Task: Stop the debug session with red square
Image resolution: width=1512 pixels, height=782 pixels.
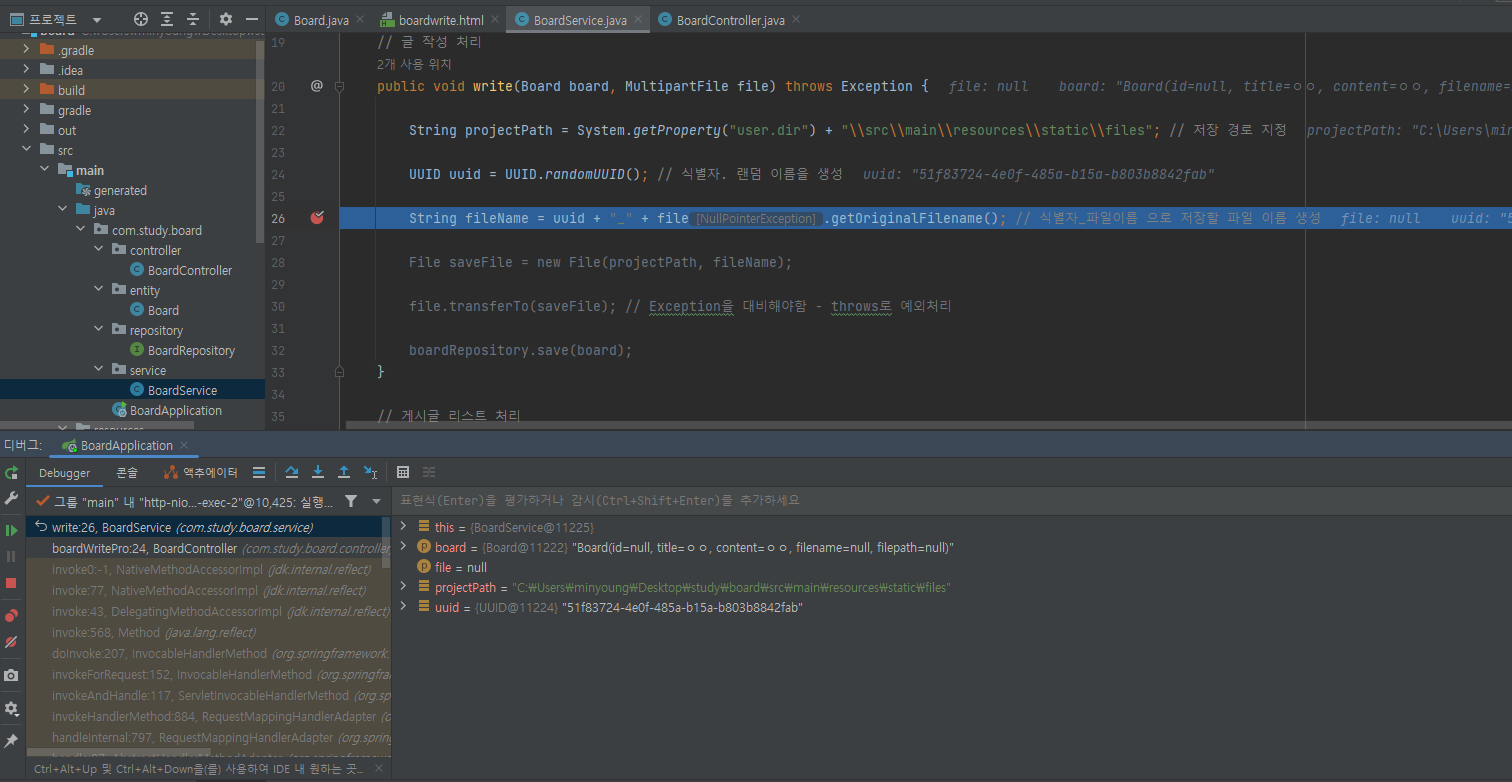Action: 11,582
